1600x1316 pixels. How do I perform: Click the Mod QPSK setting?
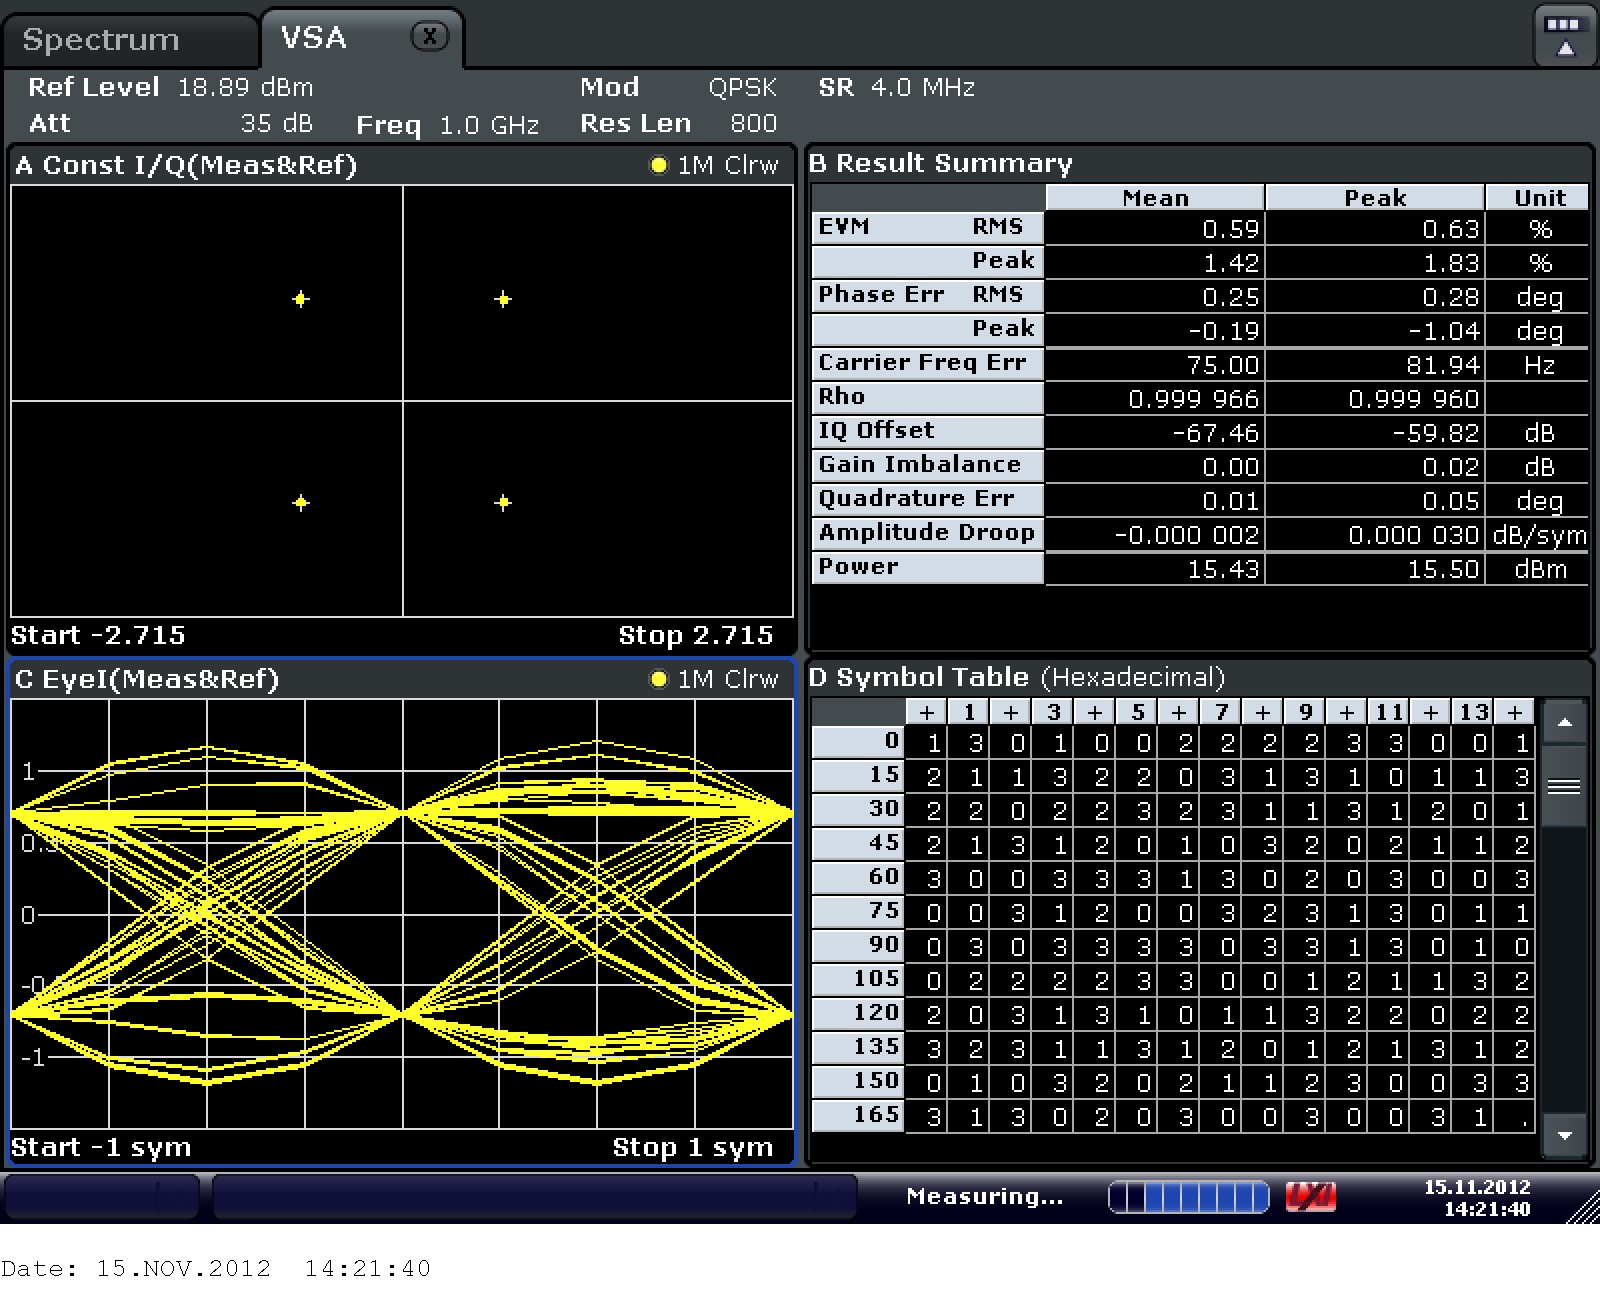[742, 88]
